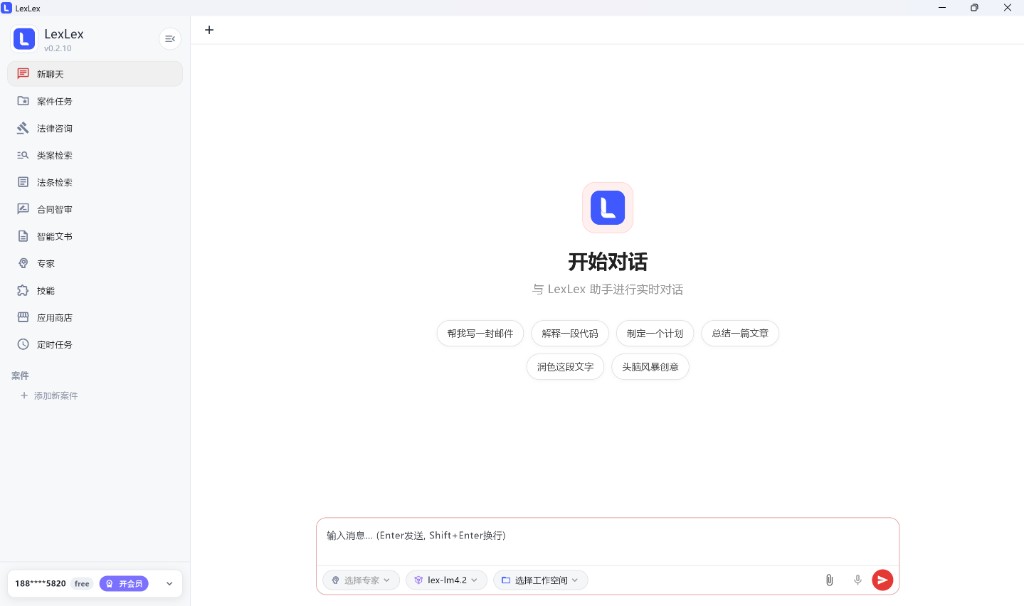Click the version label v0.2.10
Screen dimensions: 1024x606
[57, 48]
